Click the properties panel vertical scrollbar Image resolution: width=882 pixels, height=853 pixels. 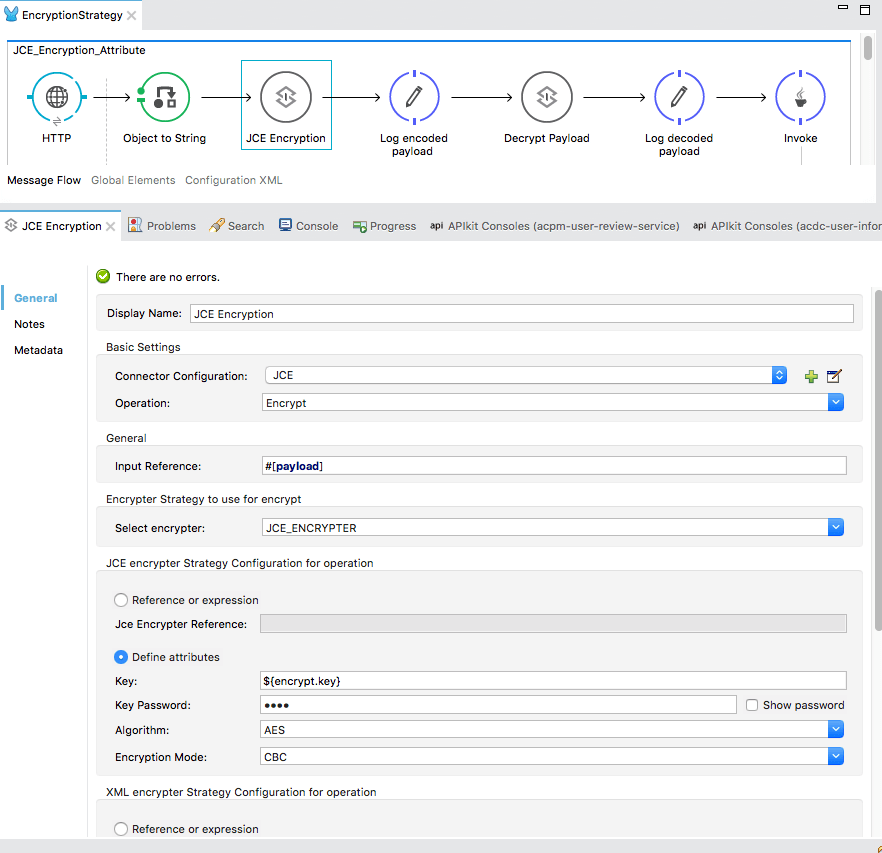click(x=878, y=461)
